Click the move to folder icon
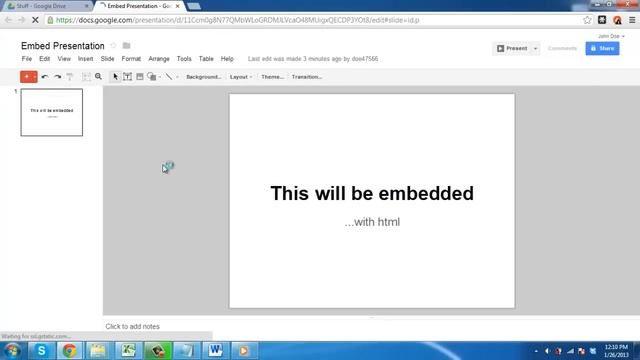Viewport: 640px width, 360px height. click(x=127, y=45)
